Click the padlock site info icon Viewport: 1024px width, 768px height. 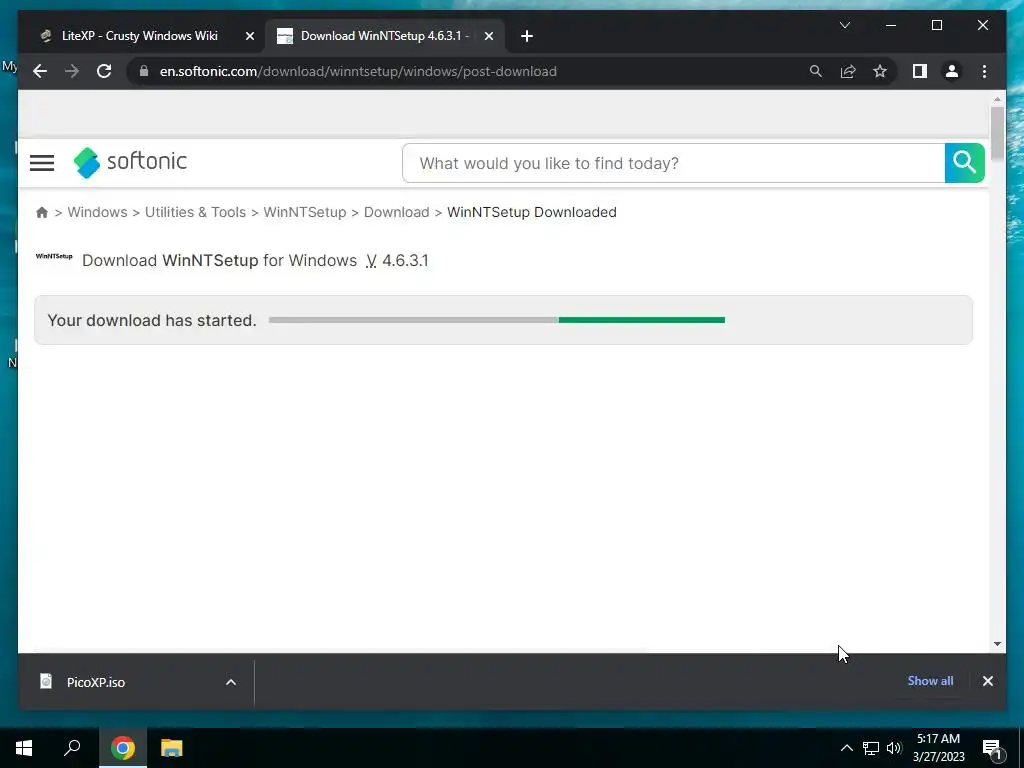[x=144, y=71]
